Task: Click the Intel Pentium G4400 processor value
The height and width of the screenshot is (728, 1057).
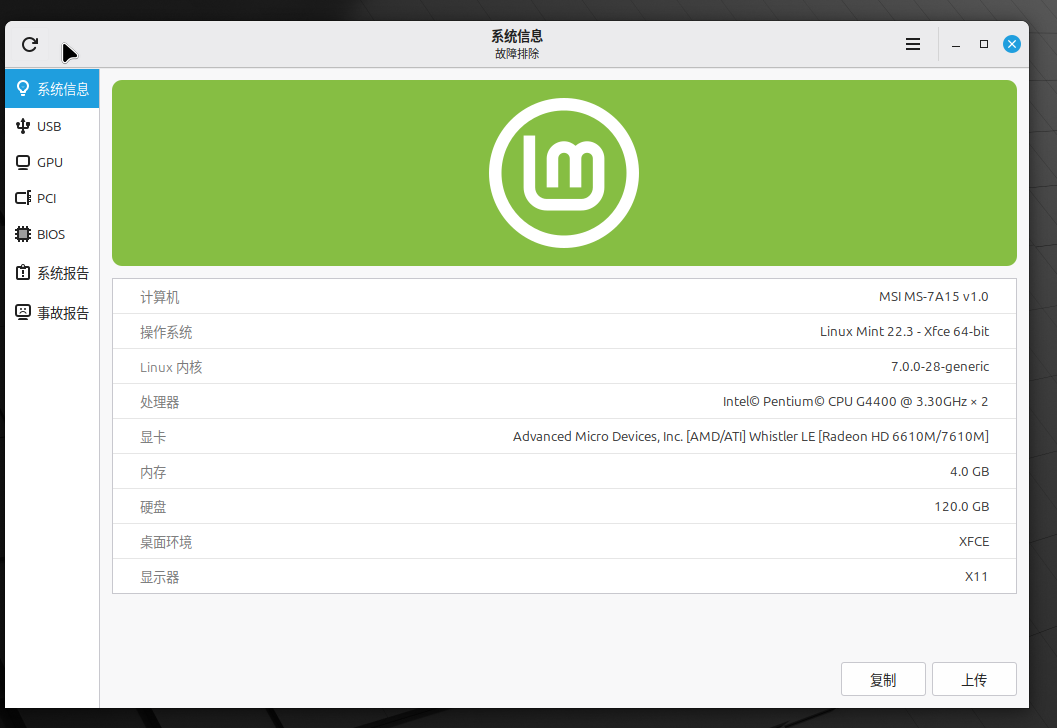Action: pyautogui.click(x=855, y=402)
